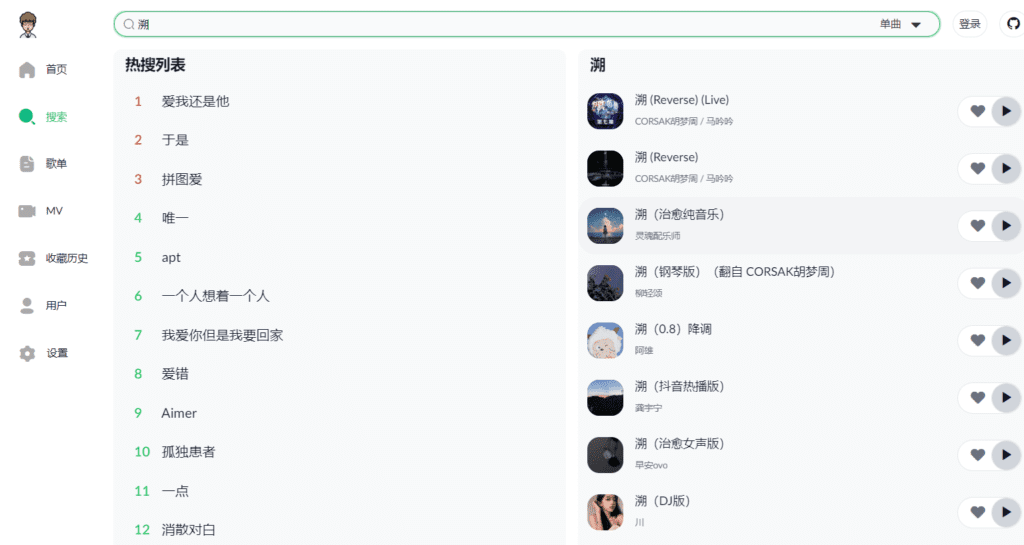Play the 溯 (DJ版) track

tap(1006, 512)
